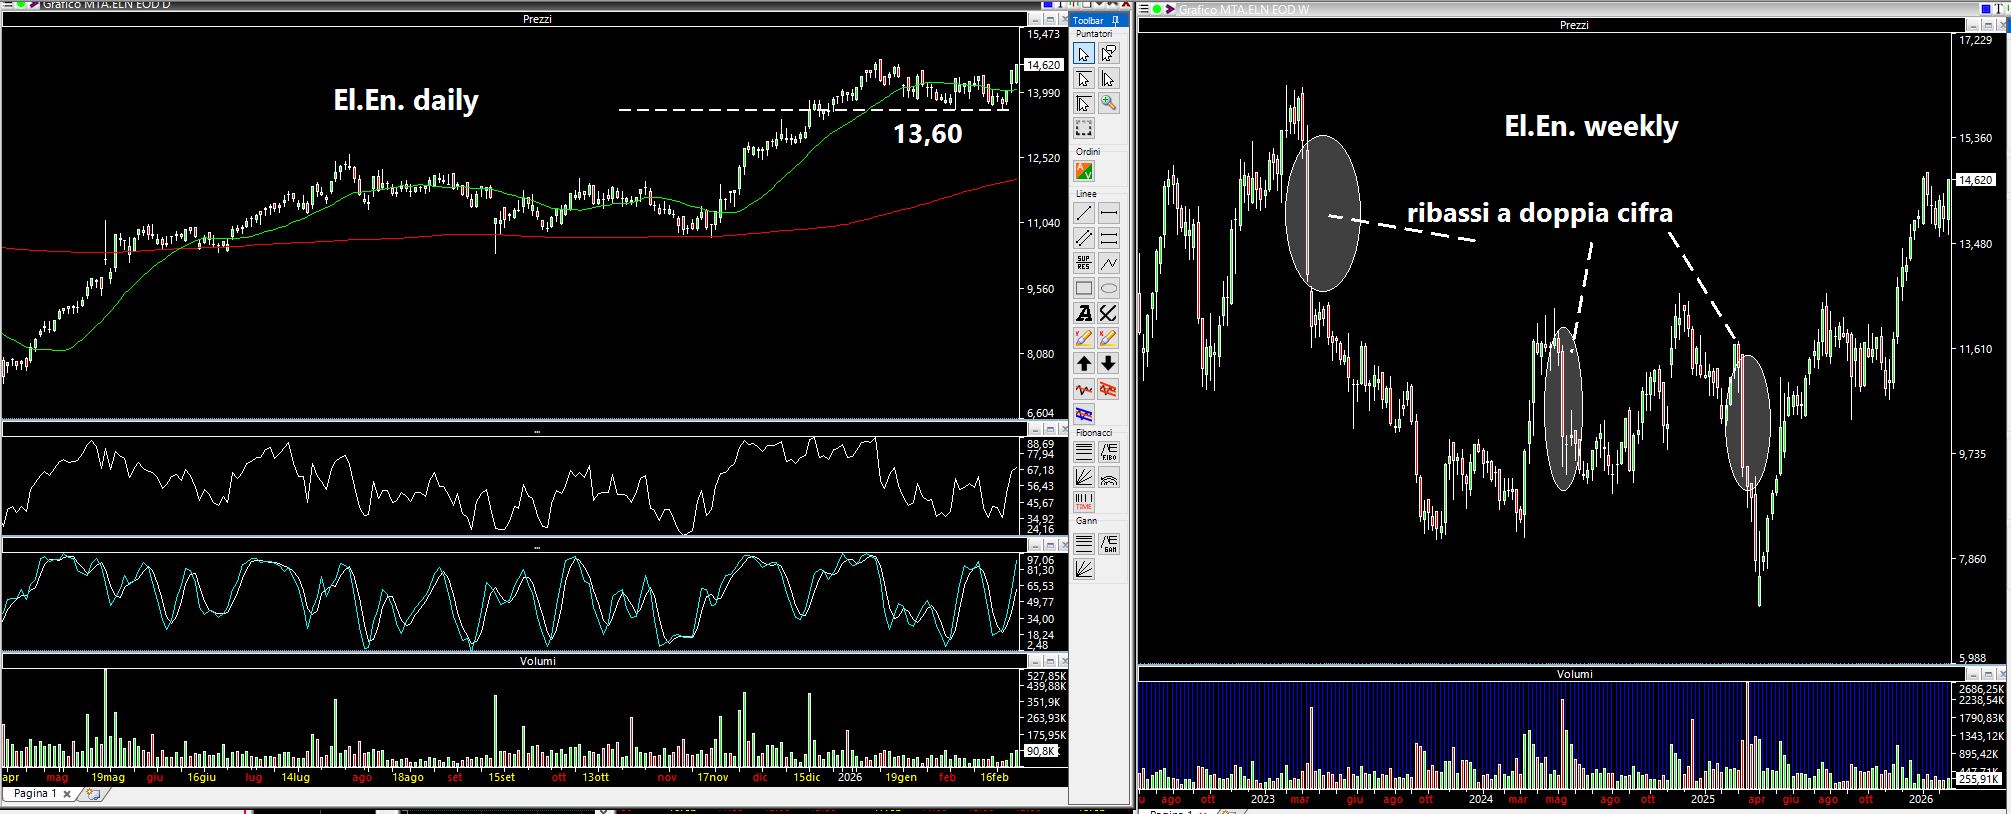This screenshot has height=814, width=2011.
Task: Select the Fibonacci TIME zones tool
Action: coord(1084,502)
